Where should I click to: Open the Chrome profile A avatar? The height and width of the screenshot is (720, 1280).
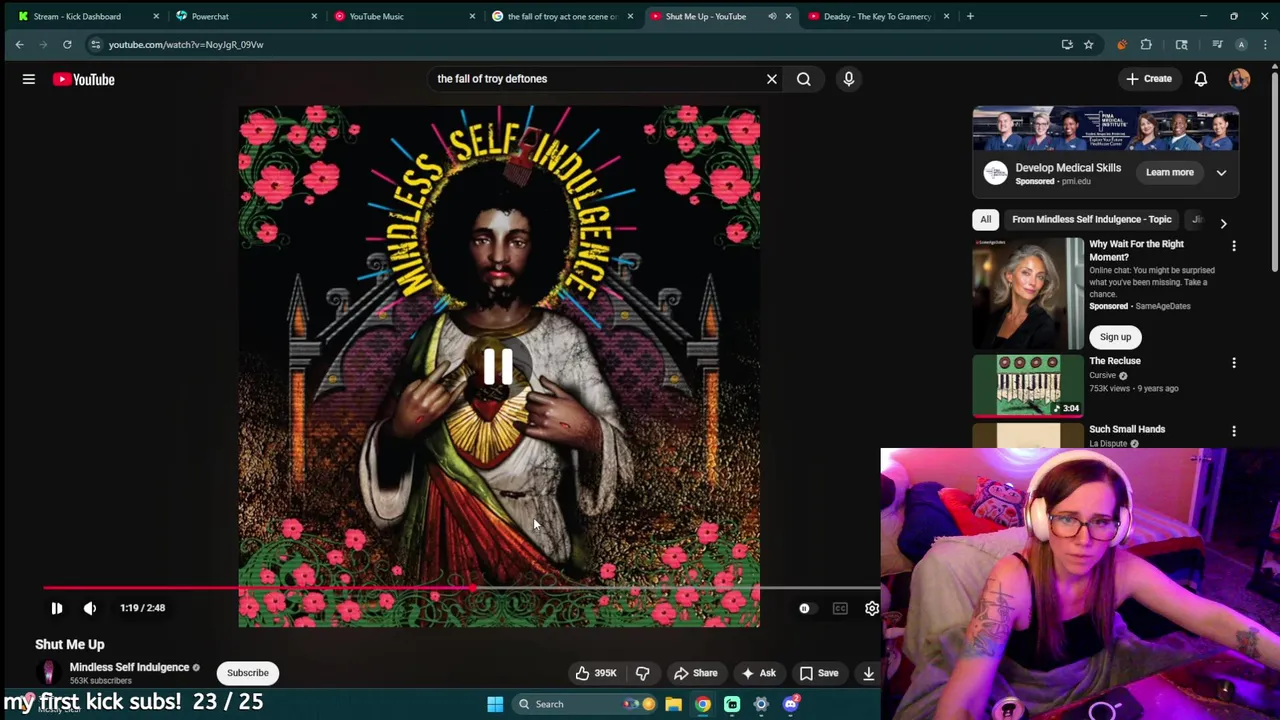click(x=1241, y=44)
